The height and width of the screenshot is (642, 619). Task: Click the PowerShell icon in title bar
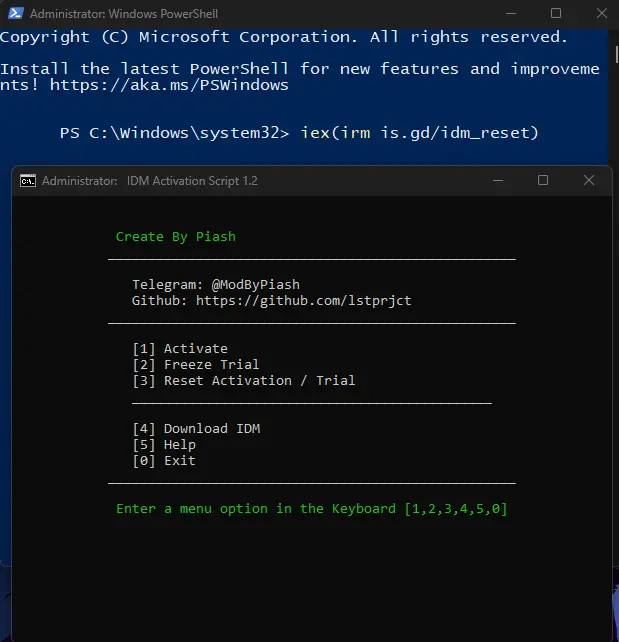15,13
